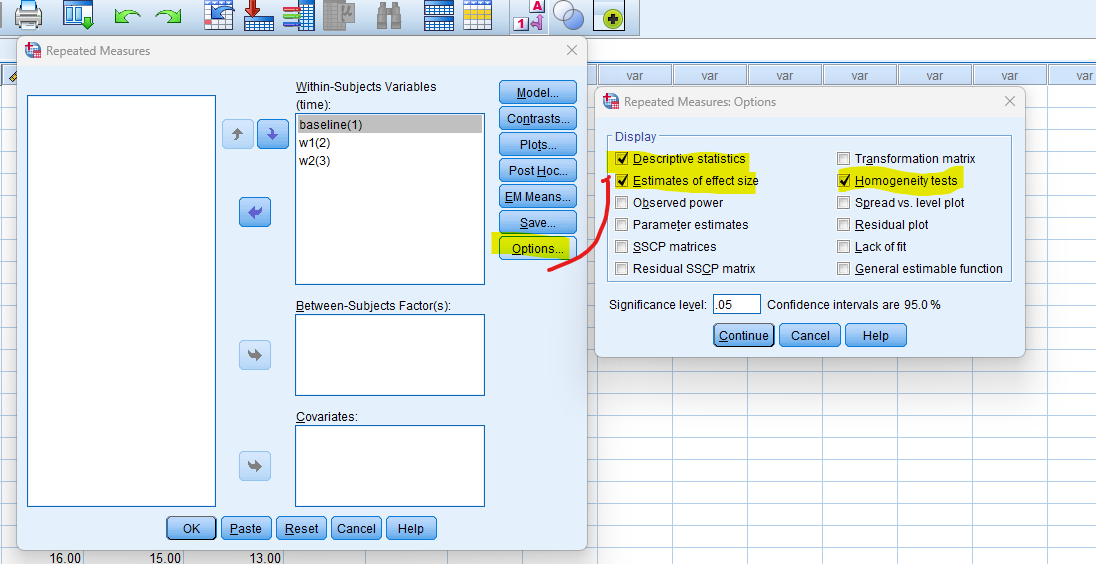Click the Significance level input field
The image size is (1096, 564).
click(x=737, y=305)
